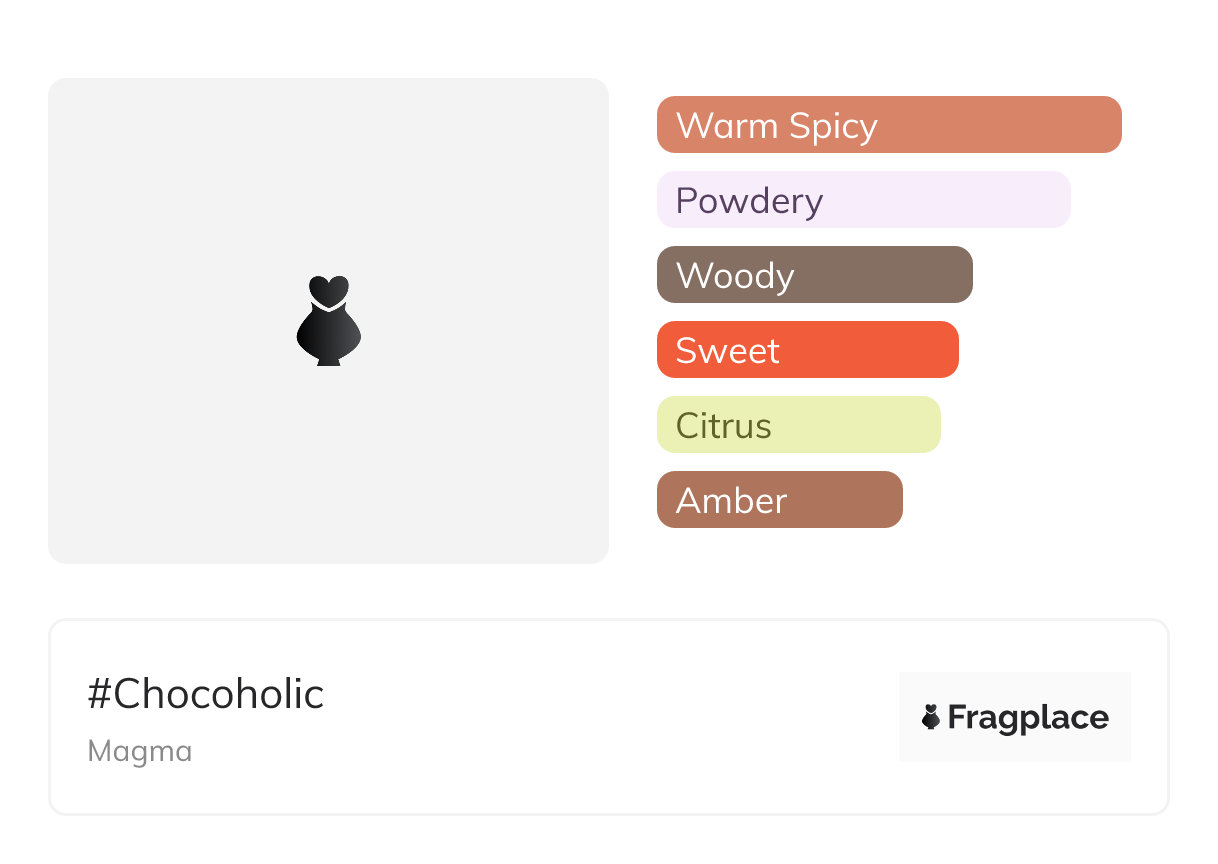Click the Amber accord bar
The width and height of the screenshot is (1218, 864).
[779, 500]
